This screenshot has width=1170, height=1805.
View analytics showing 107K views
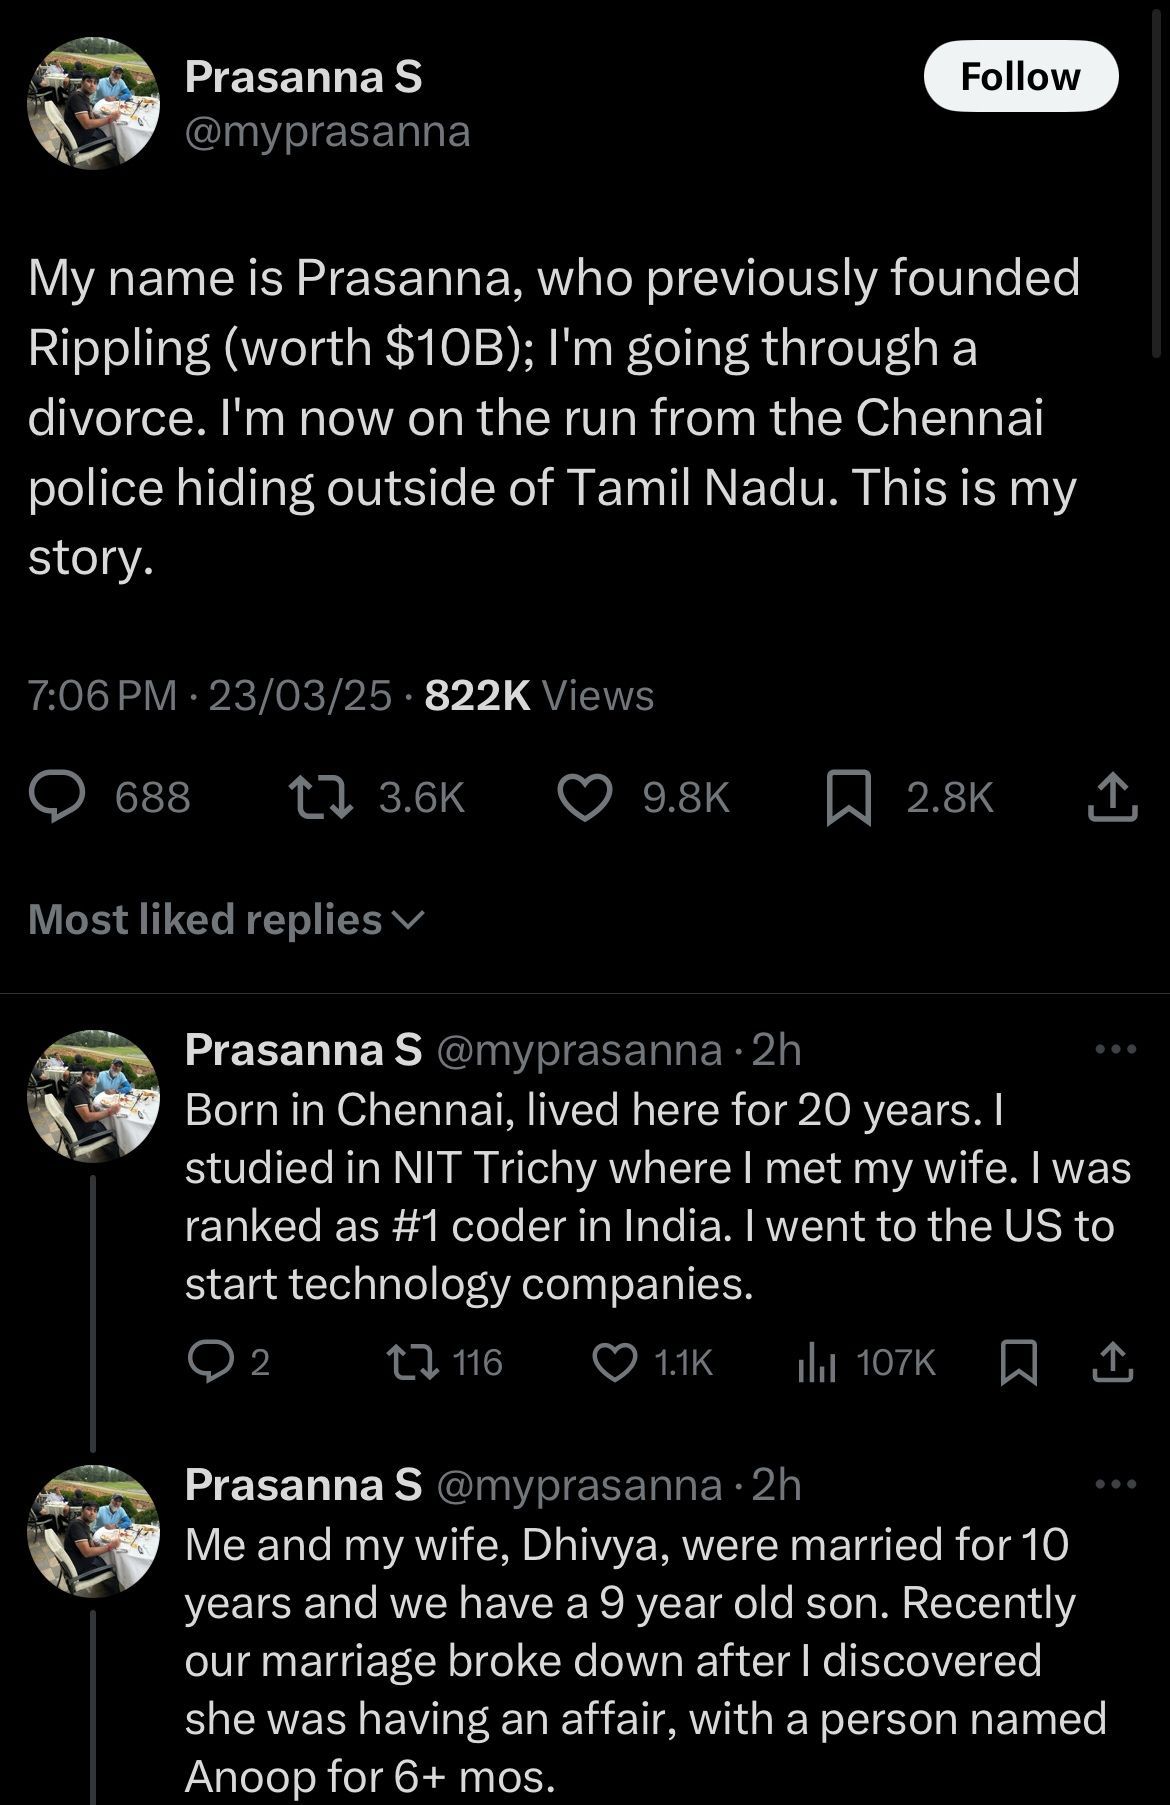[817, 1362]
